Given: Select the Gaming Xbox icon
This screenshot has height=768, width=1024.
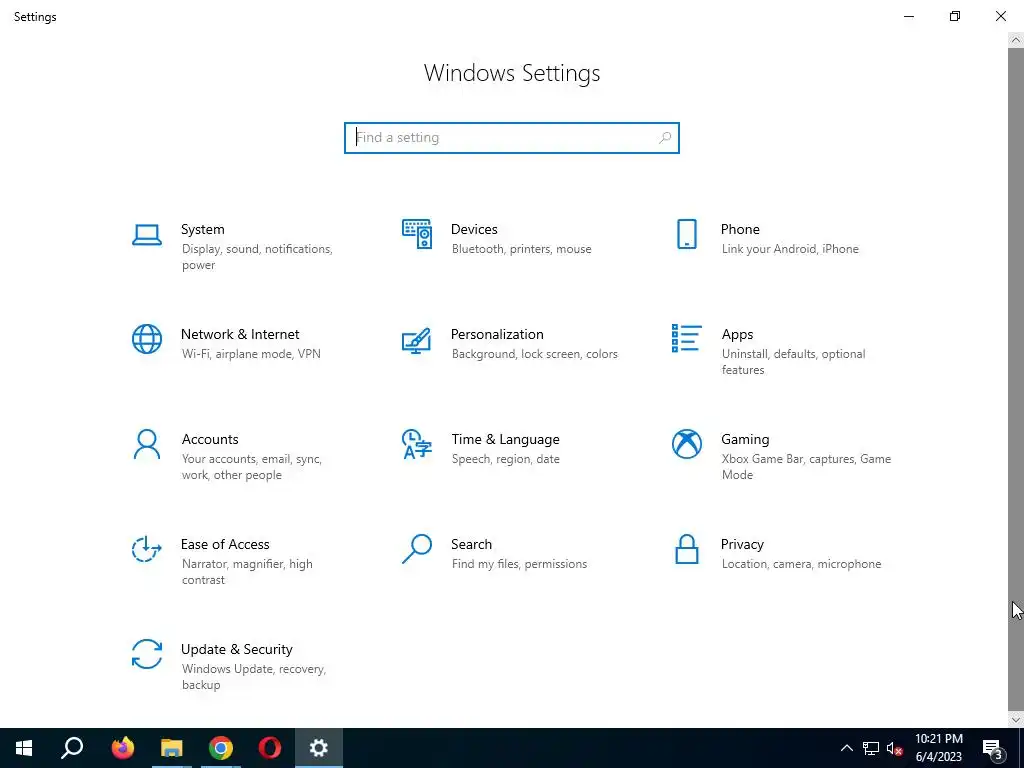Looking at the screenshot, I should tap(686, 444).
